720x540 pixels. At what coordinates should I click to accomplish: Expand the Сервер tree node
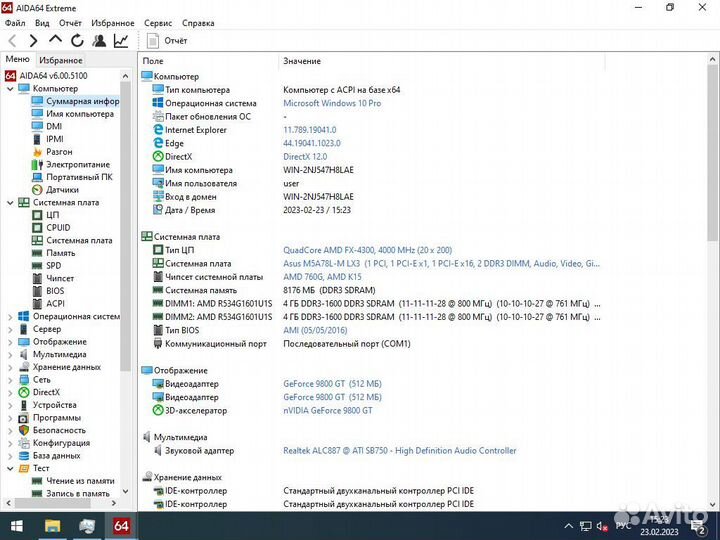(x=10, y=329)
